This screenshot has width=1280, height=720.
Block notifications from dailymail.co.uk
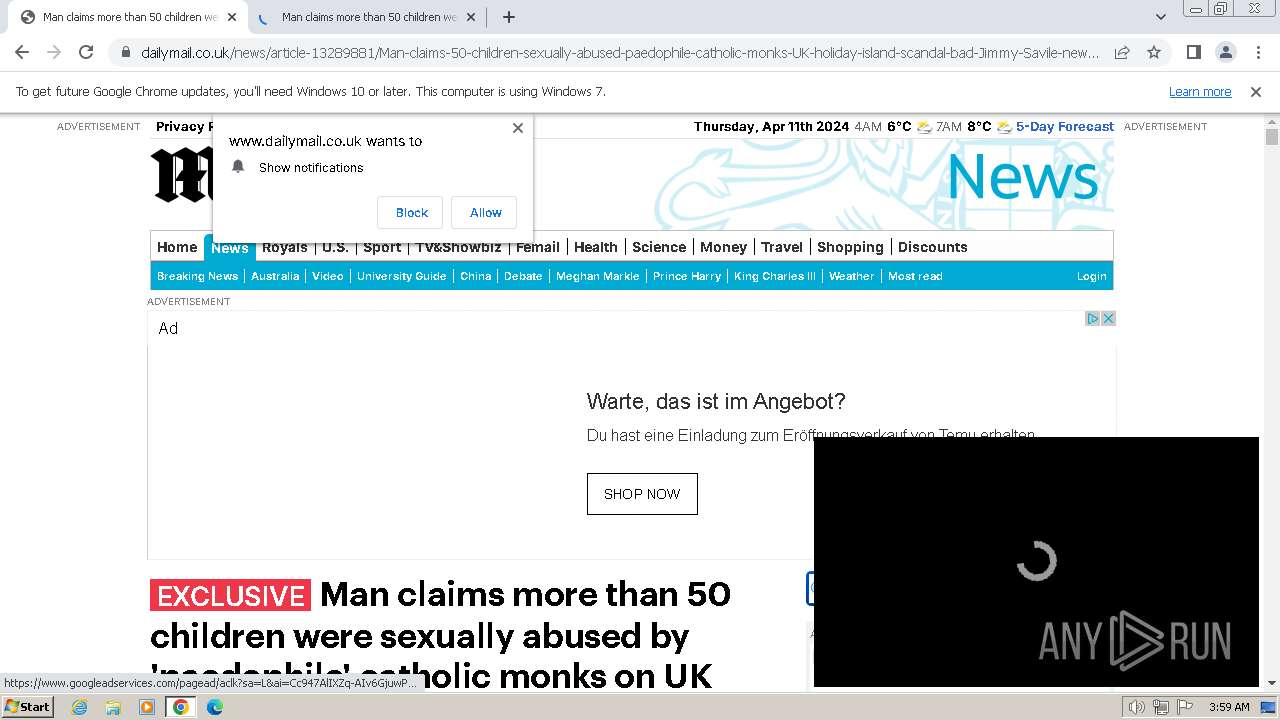click(x=411, y=213)
